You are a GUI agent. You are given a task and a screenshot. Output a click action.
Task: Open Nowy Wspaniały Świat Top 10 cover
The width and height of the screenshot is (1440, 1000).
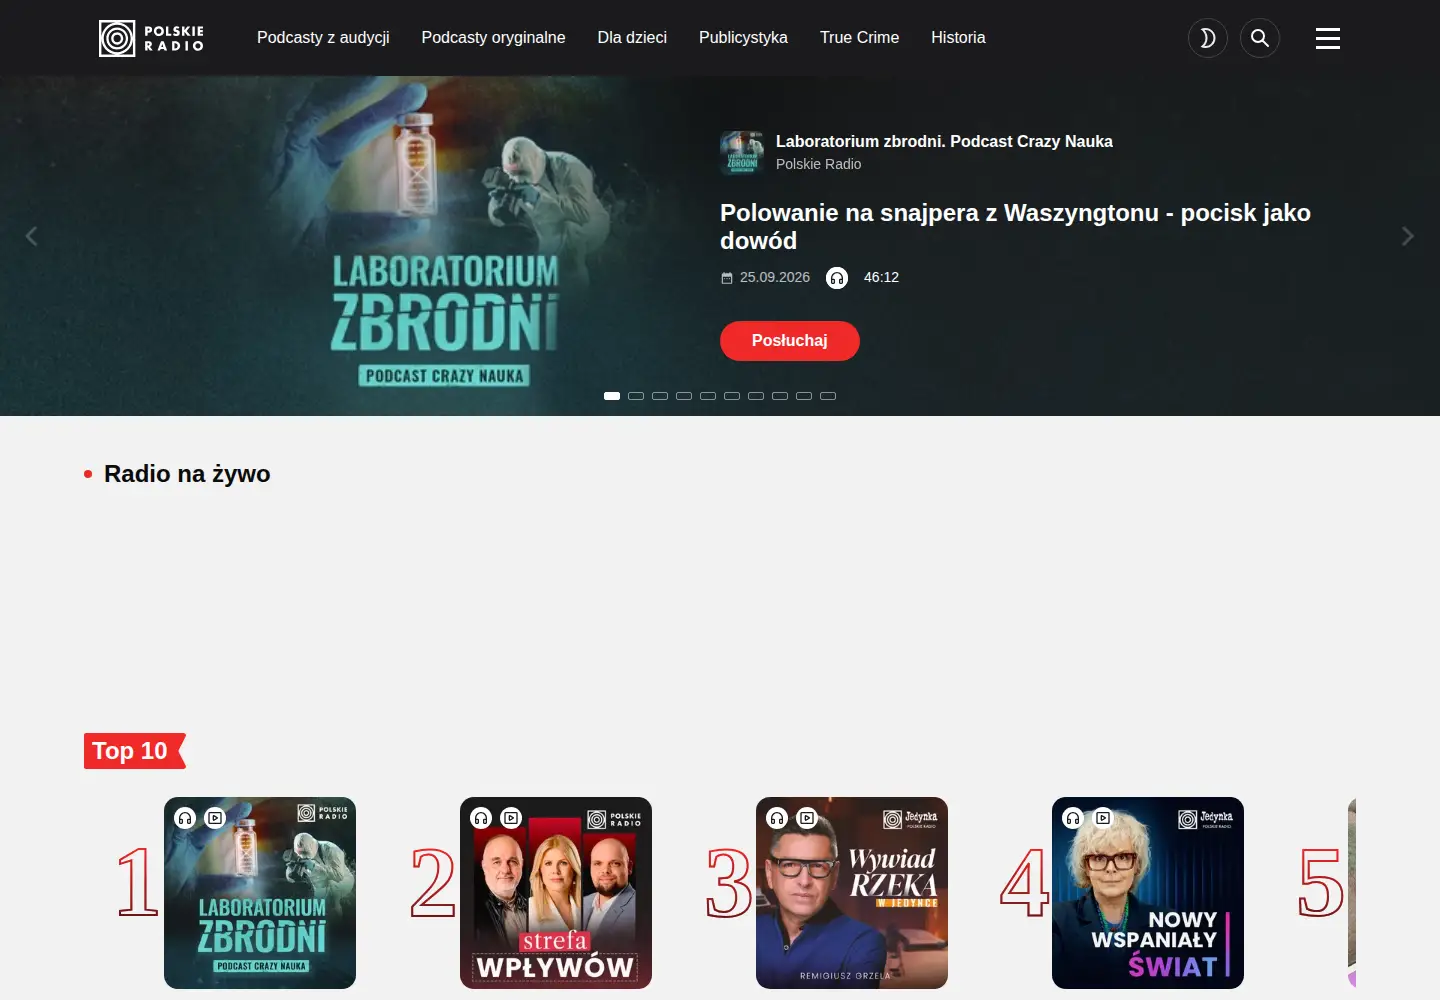[1148, 893]
